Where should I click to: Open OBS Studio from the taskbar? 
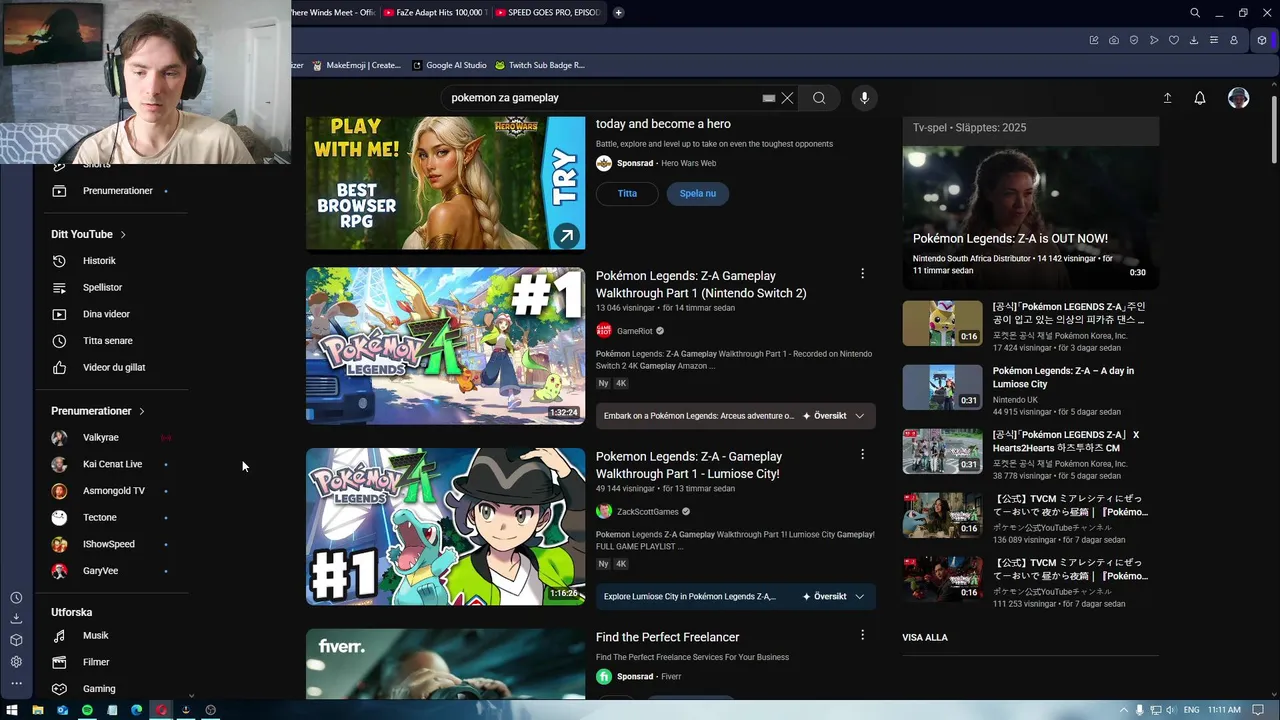pyautogui.click(x=211, y=710)
